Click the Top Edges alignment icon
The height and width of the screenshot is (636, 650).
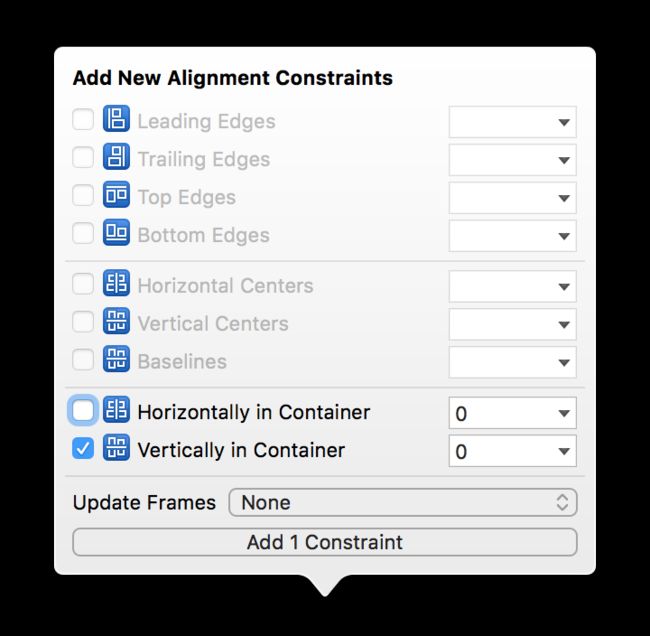click(x=116, y=194)
